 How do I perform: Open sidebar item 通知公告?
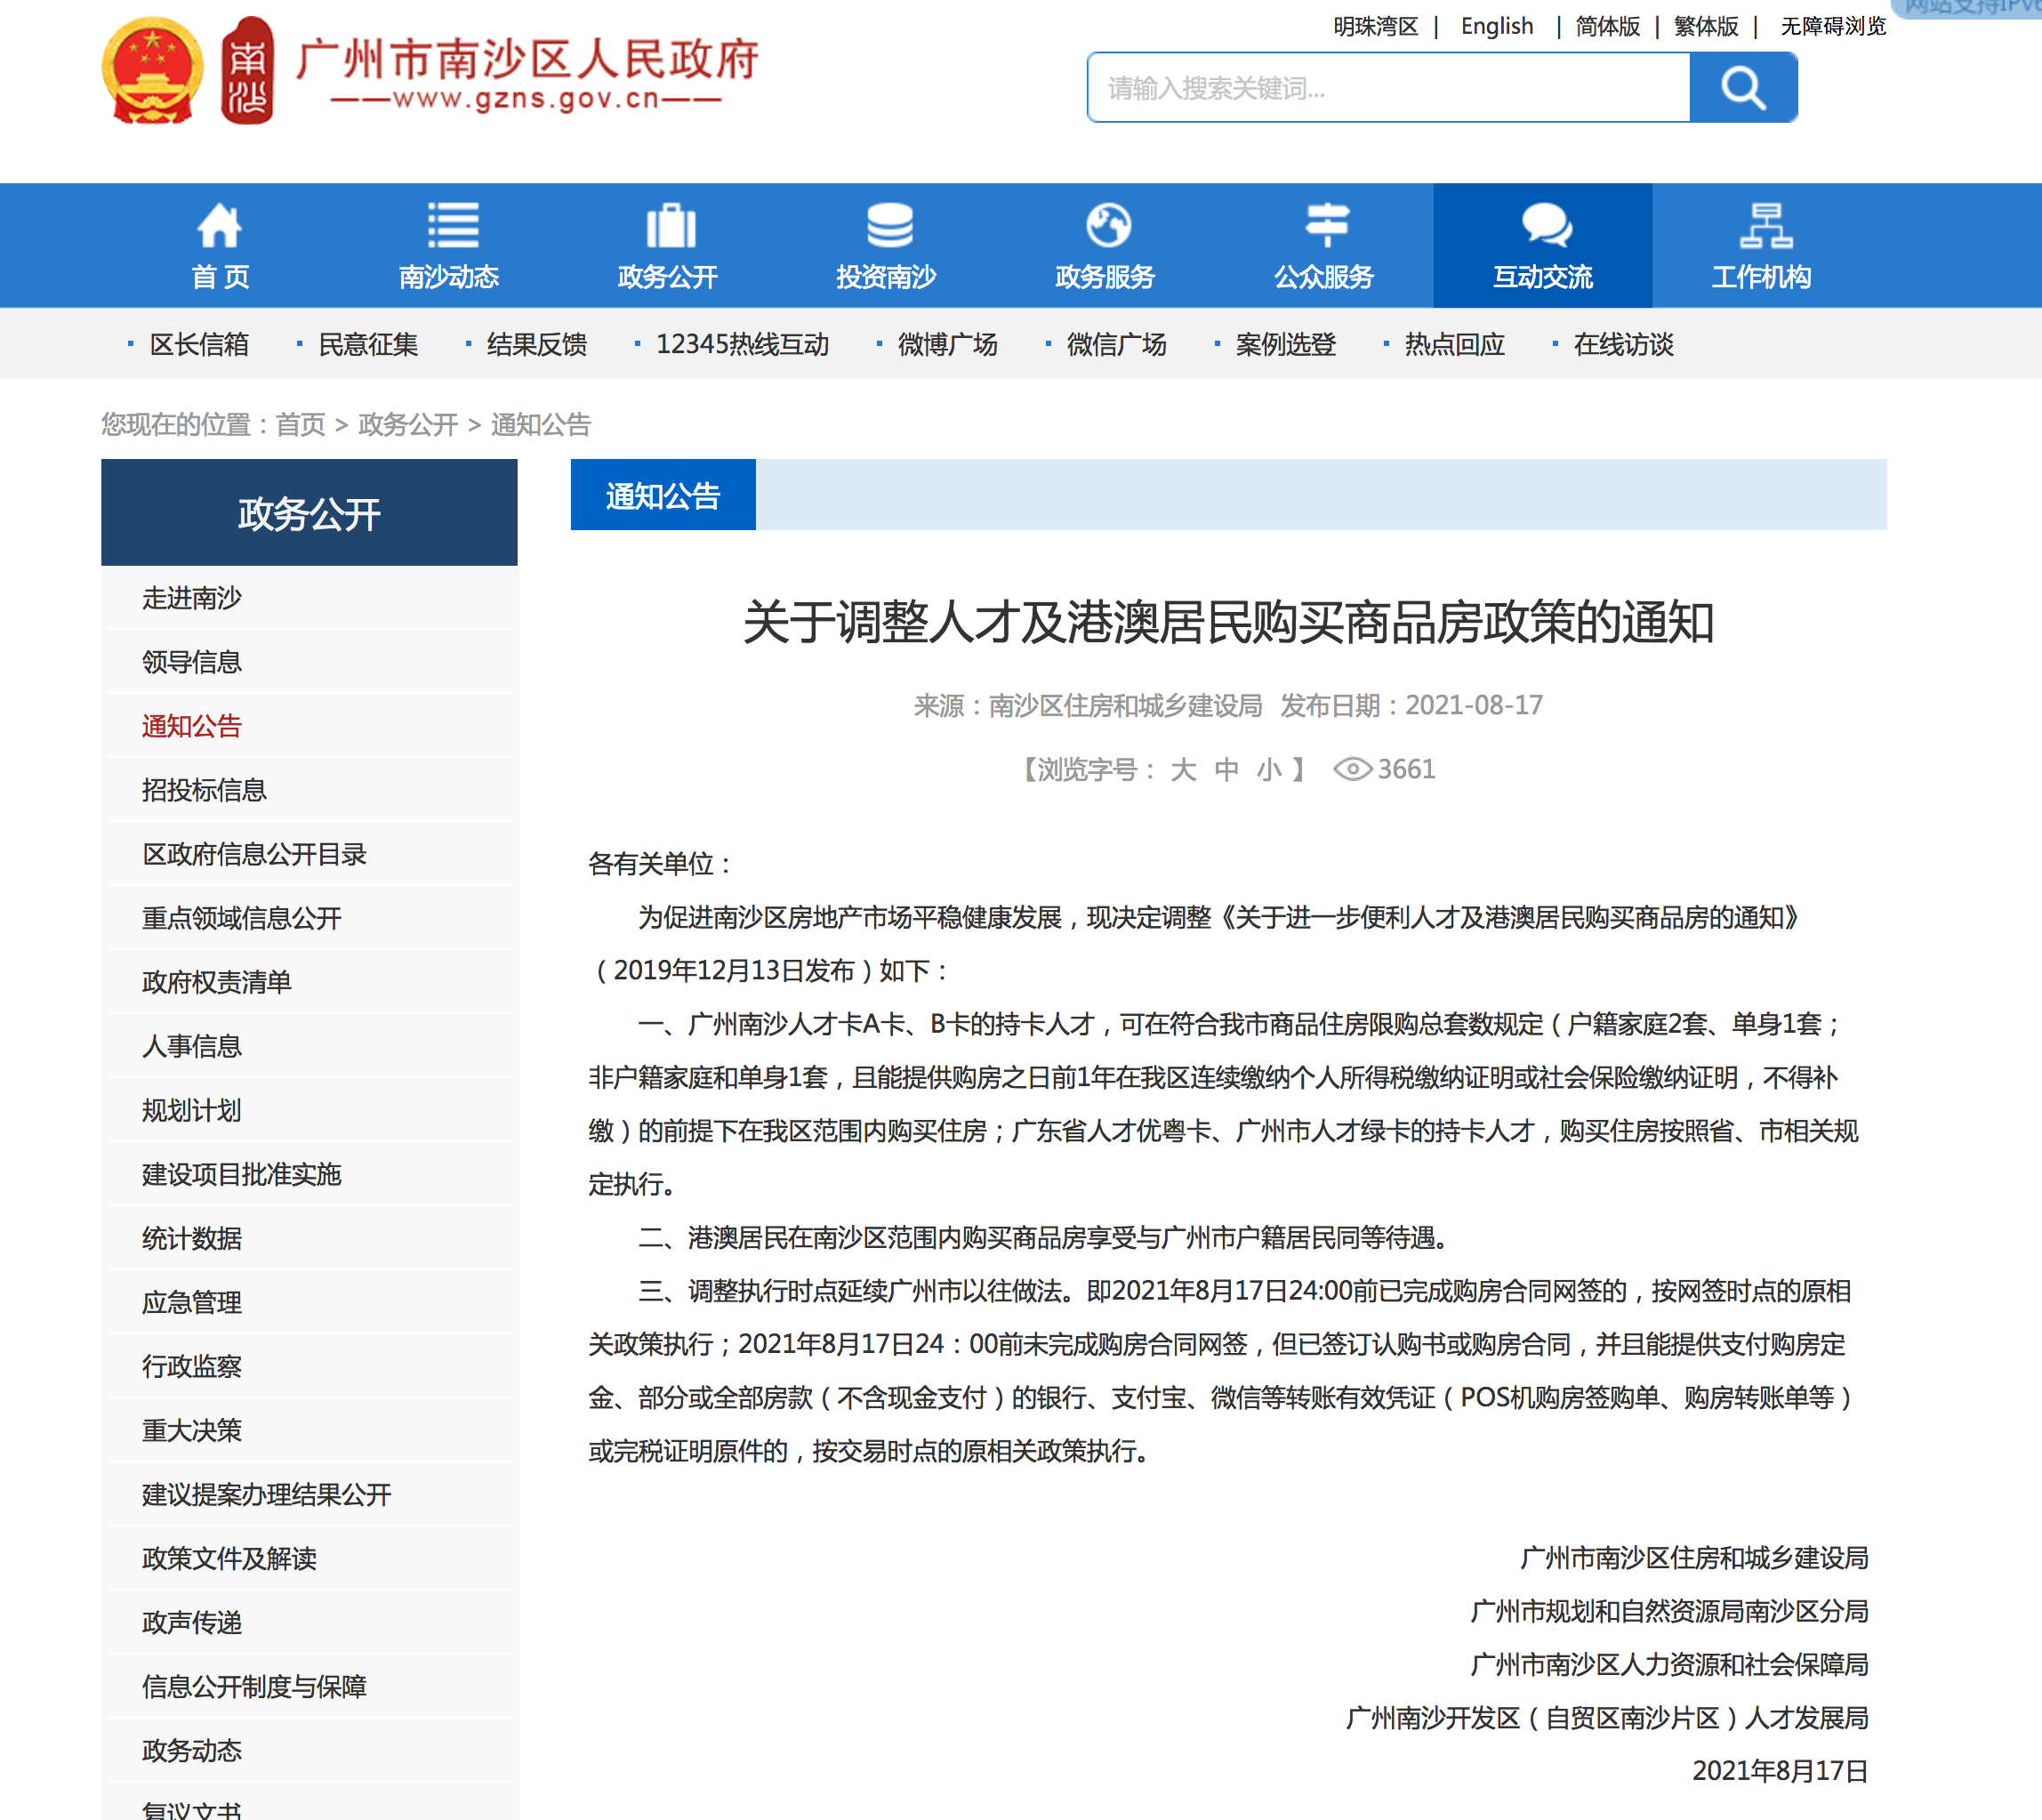tap(192, 726)
